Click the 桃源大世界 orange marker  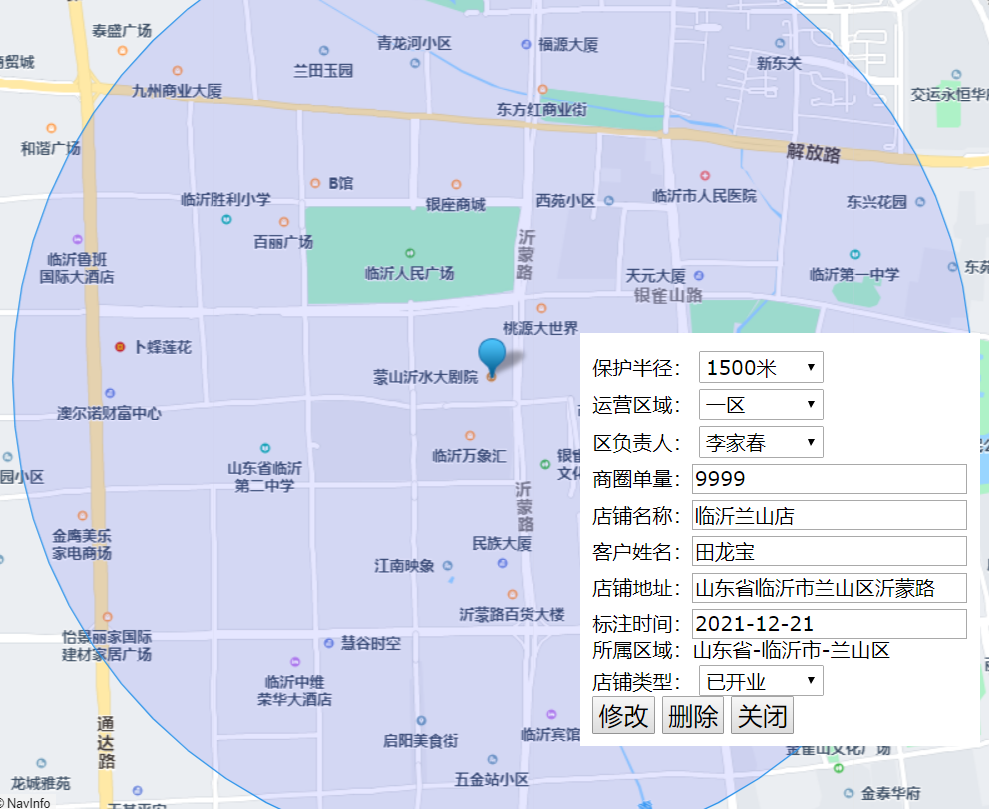point(541,308)
